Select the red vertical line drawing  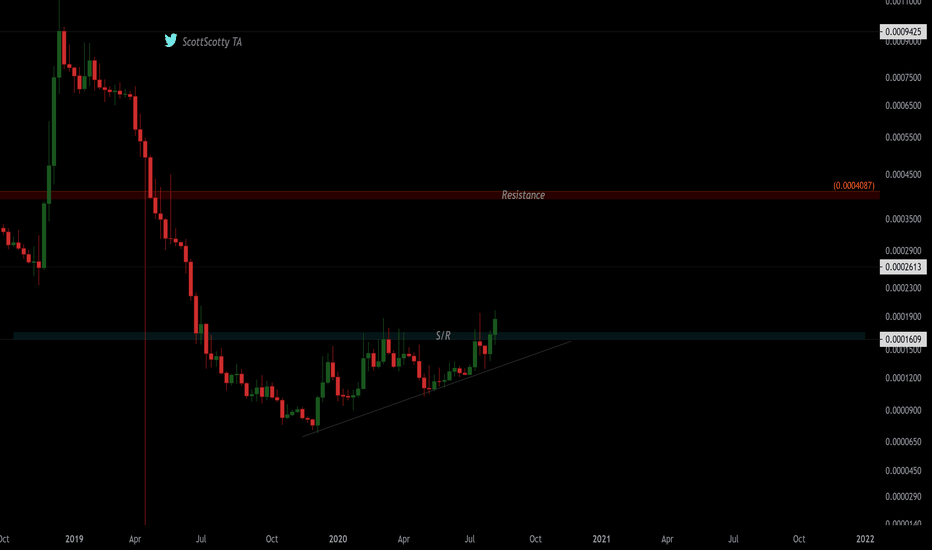[145, 333]
